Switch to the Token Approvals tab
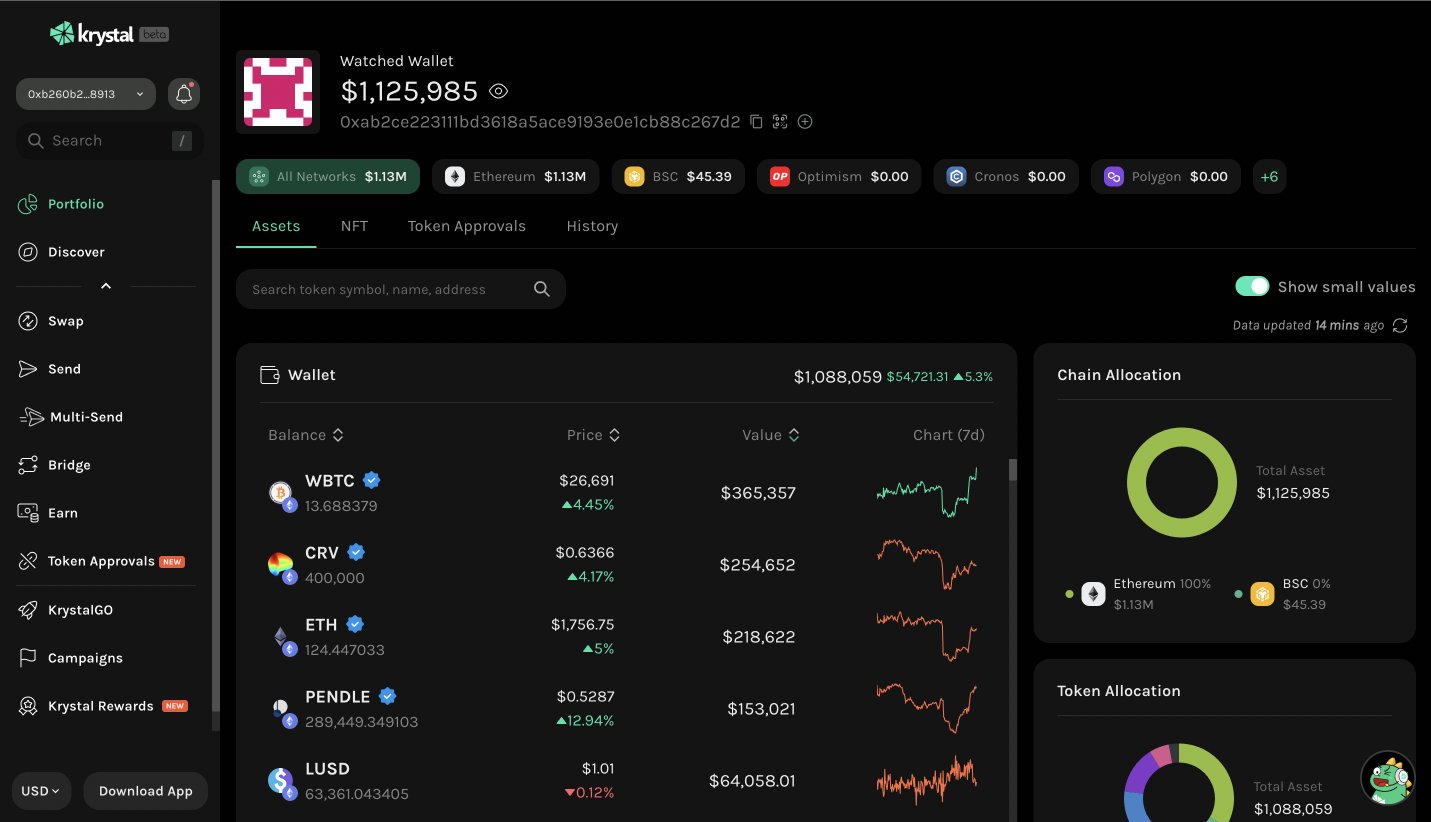 [x=467, y=226]
